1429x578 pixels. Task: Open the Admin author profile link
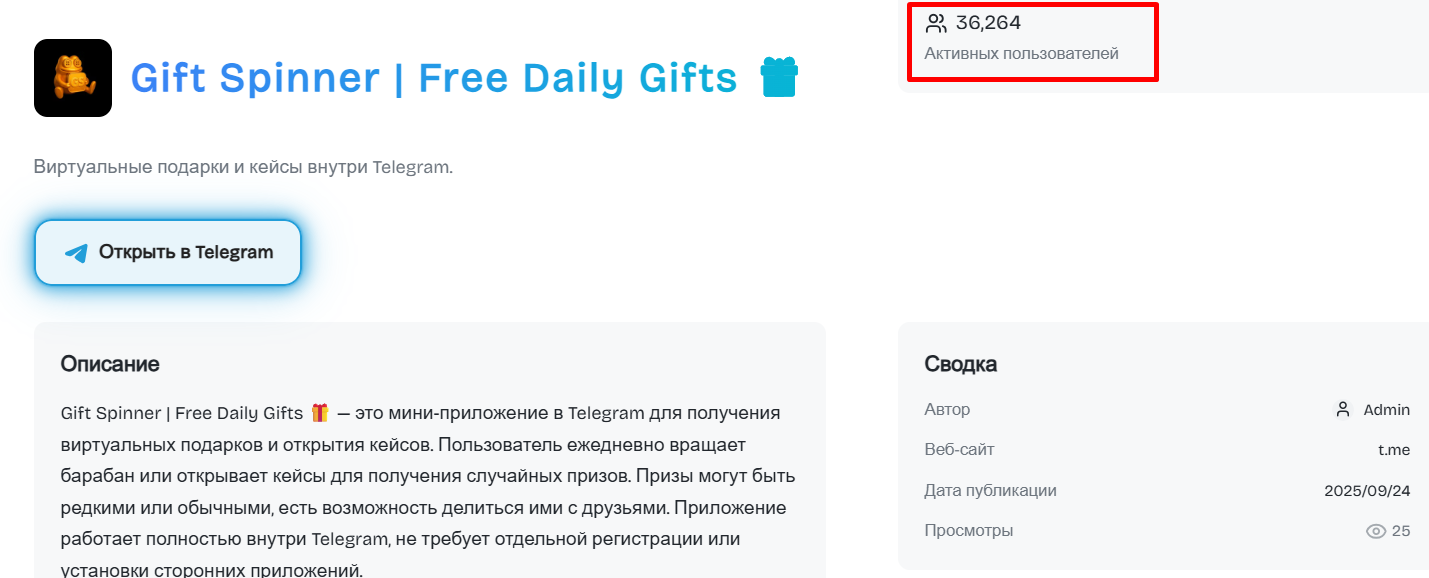1386,410
